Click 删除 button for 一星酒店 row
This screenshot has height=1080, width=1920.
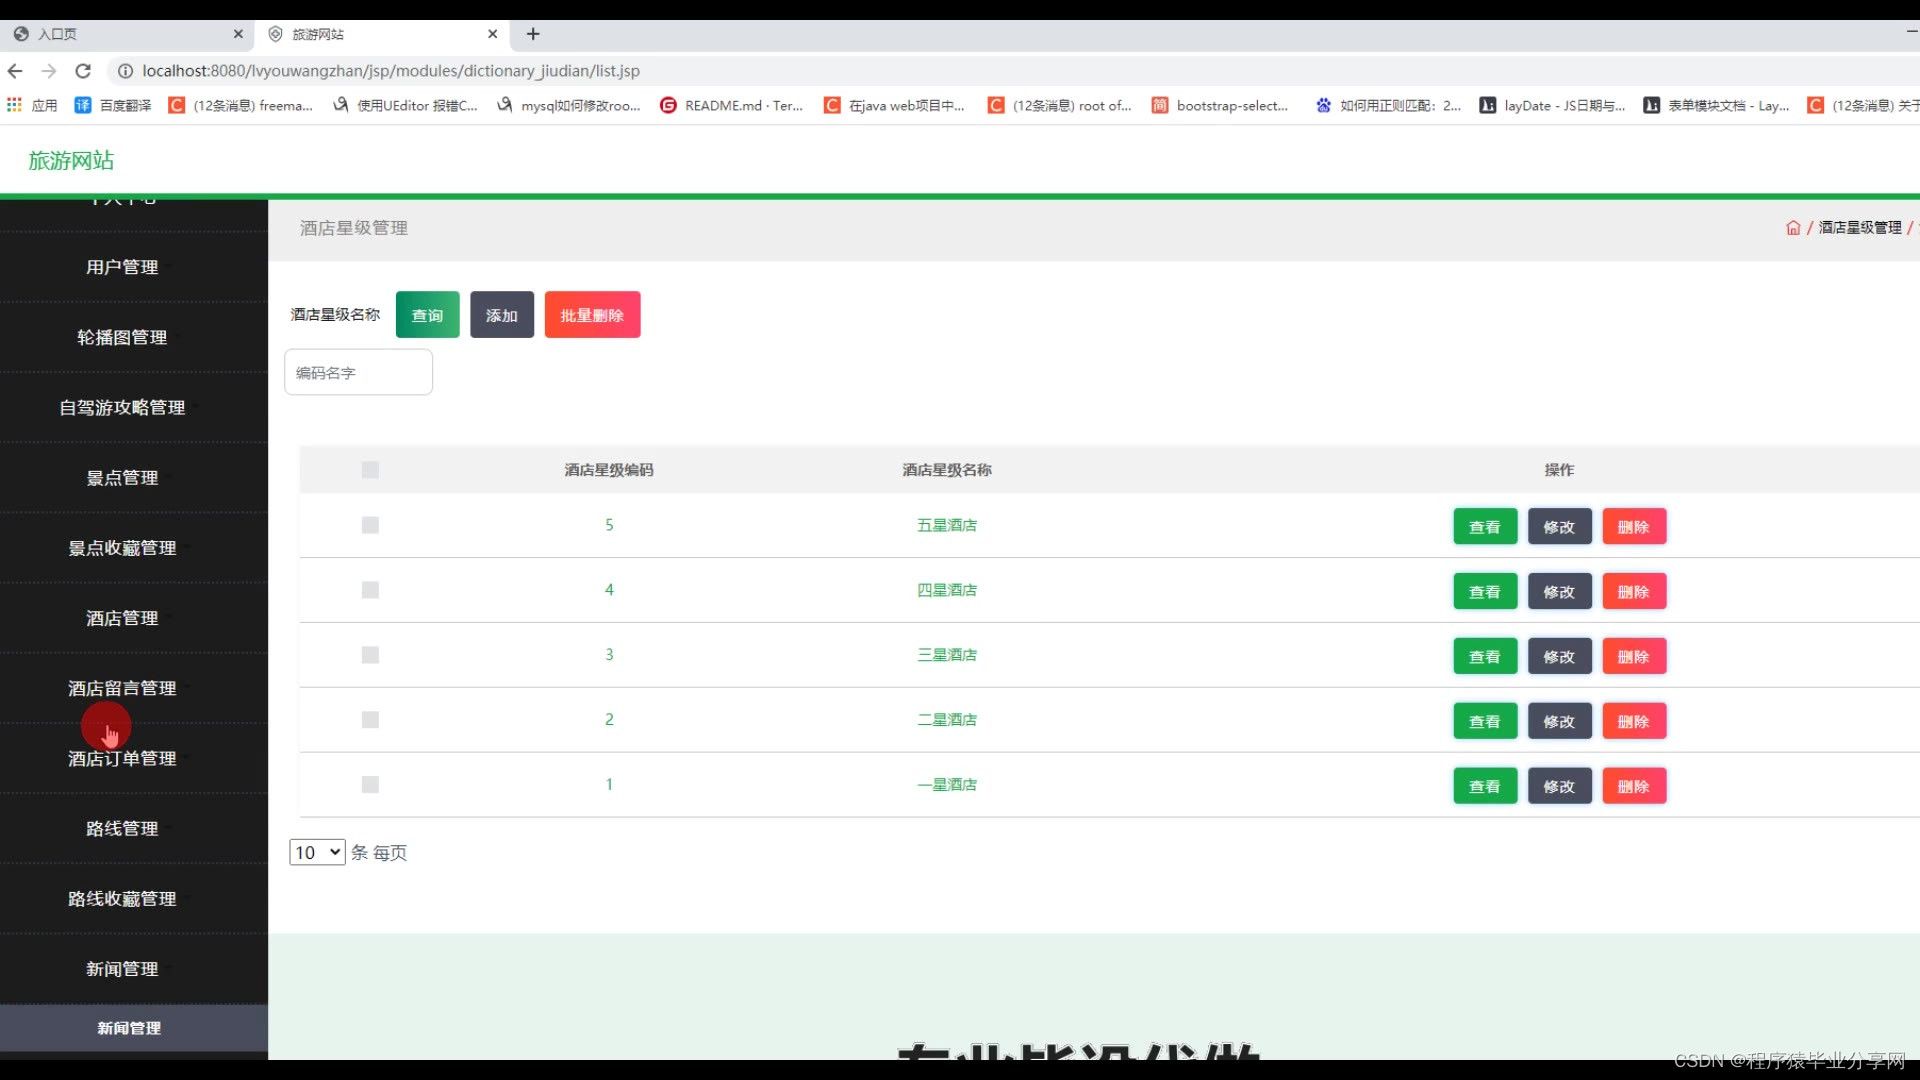[1633, 787]
